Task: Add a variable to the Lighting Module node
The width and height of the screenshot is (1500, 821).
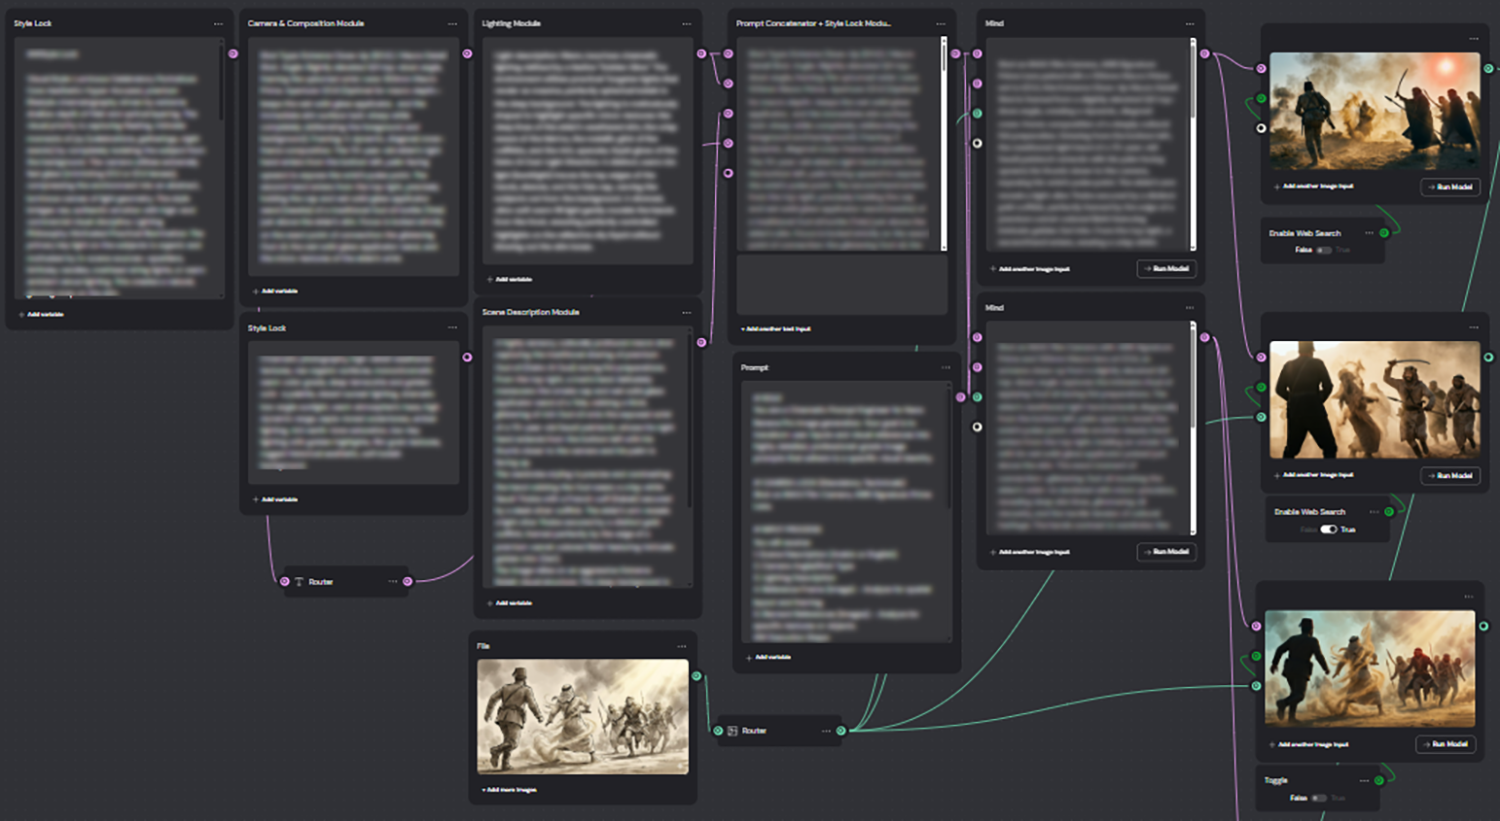Action: (510, 279)
